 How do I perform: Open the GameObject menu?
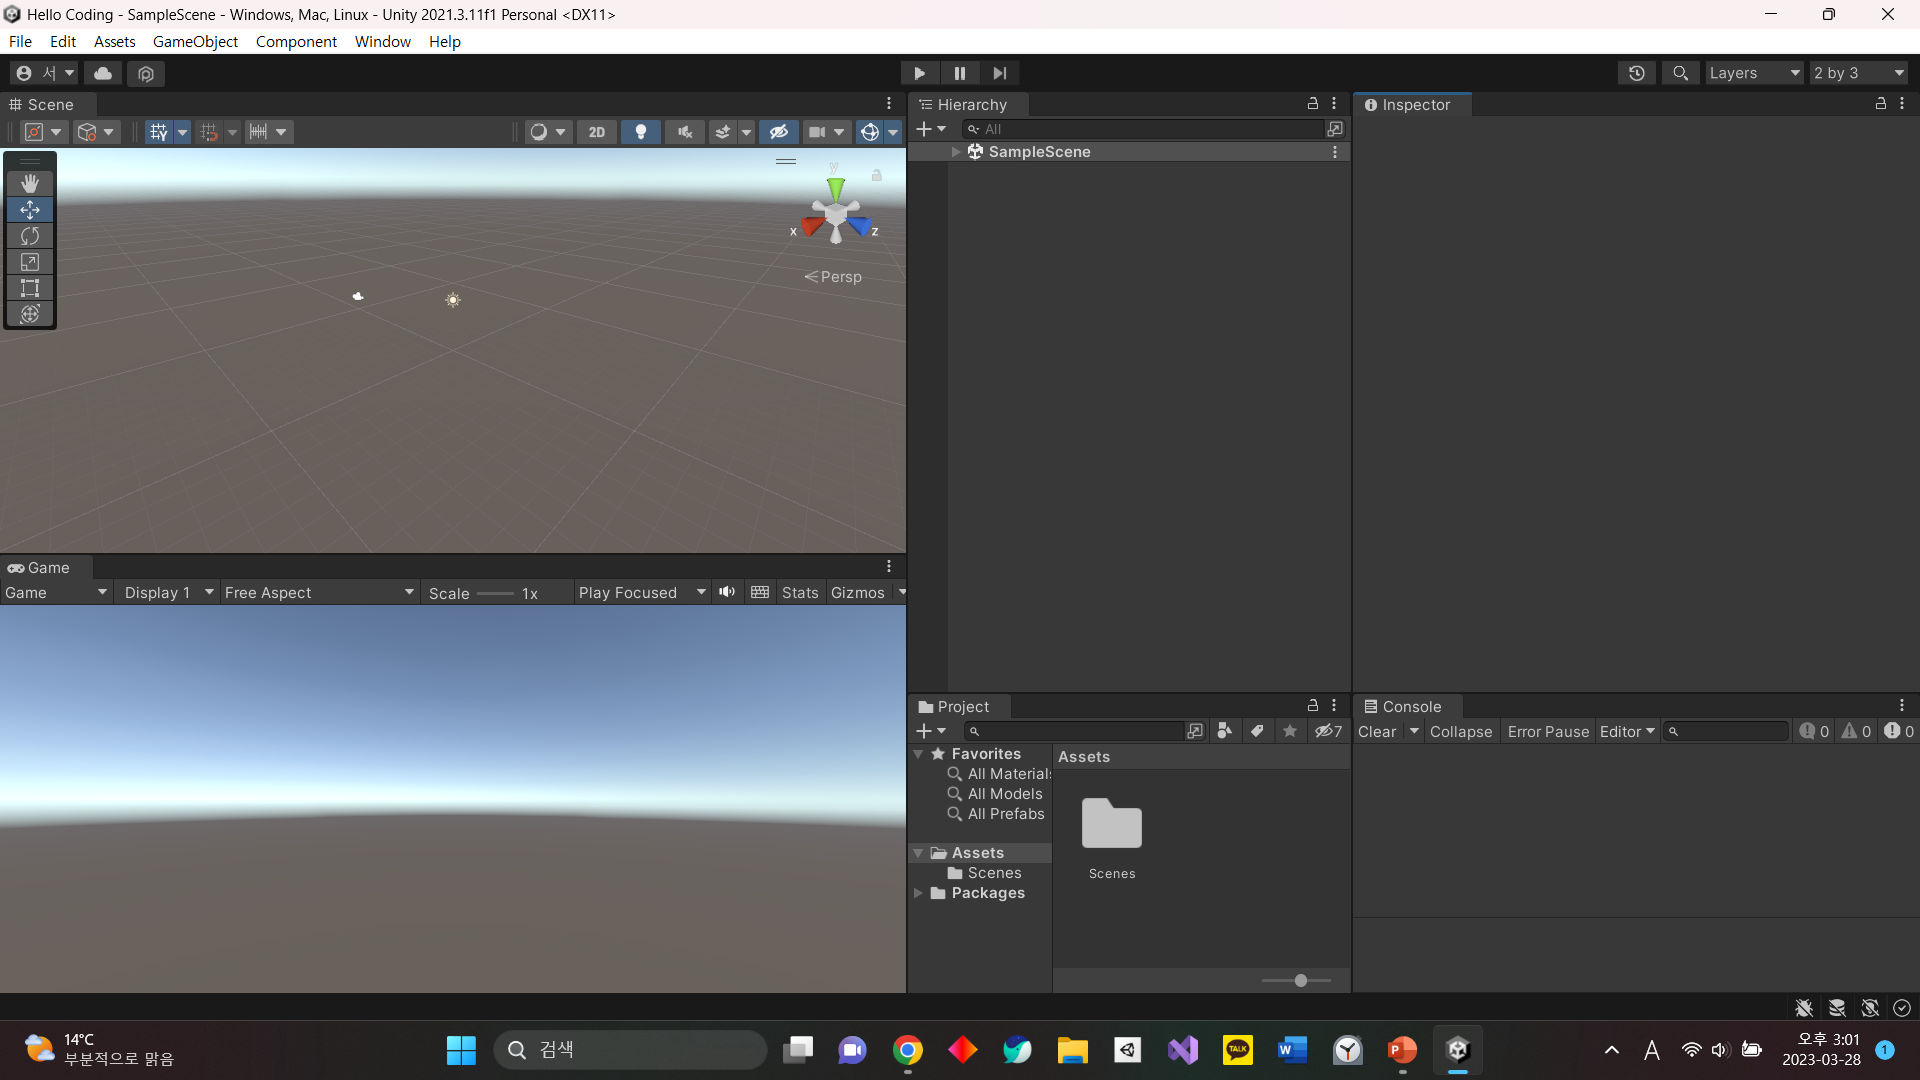pos(195,42)
